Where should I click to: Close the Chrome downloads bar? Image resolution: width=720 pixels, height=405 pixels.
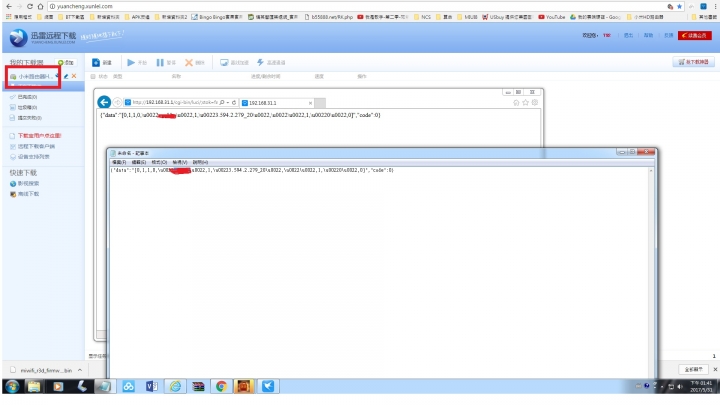714,369
